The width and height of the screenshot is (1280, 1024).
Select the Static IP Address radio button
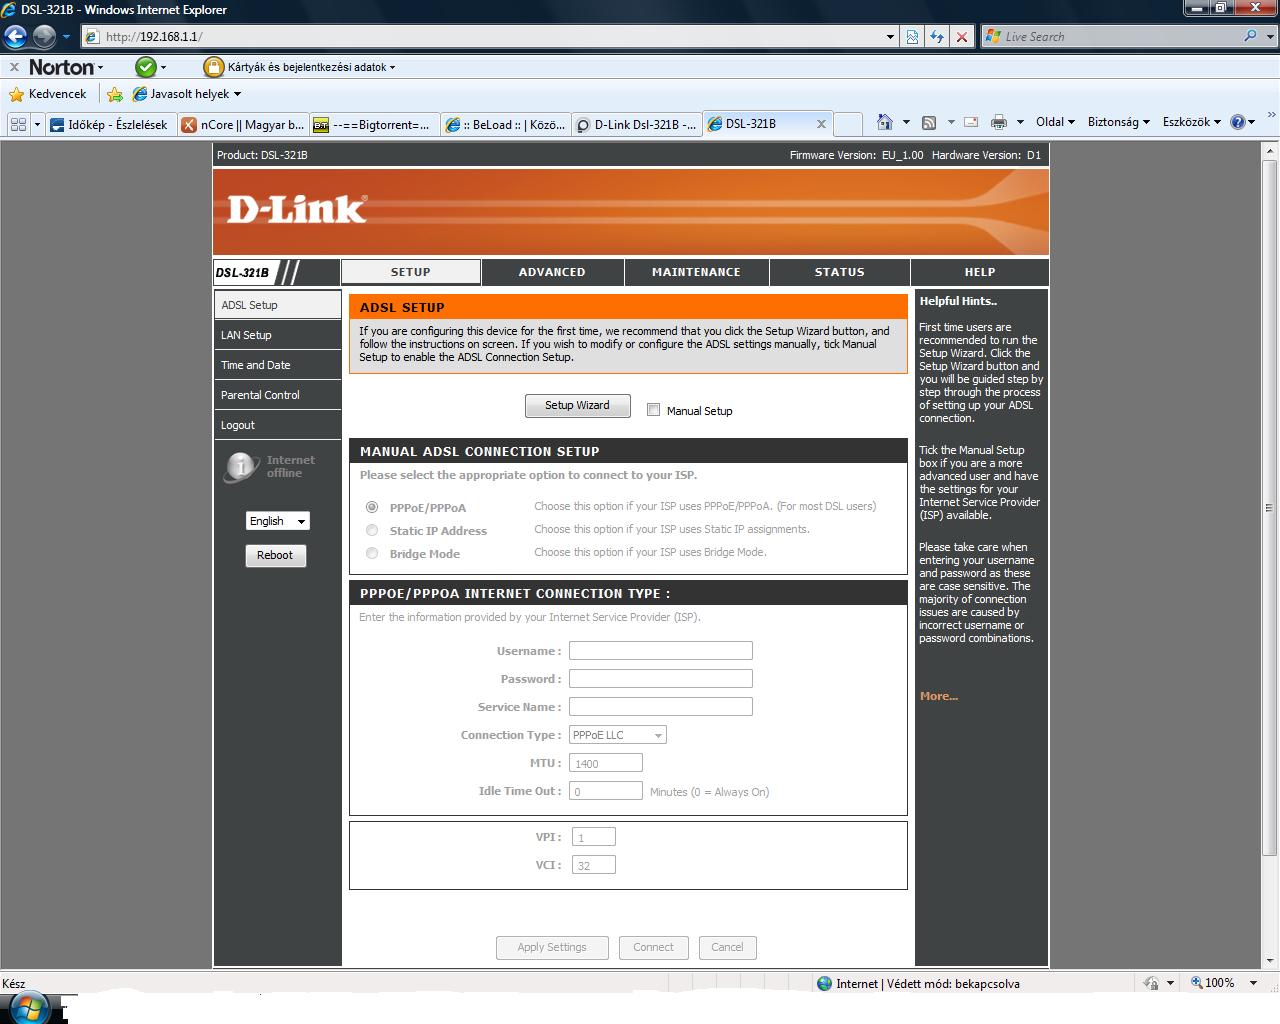tap(372, 530)
